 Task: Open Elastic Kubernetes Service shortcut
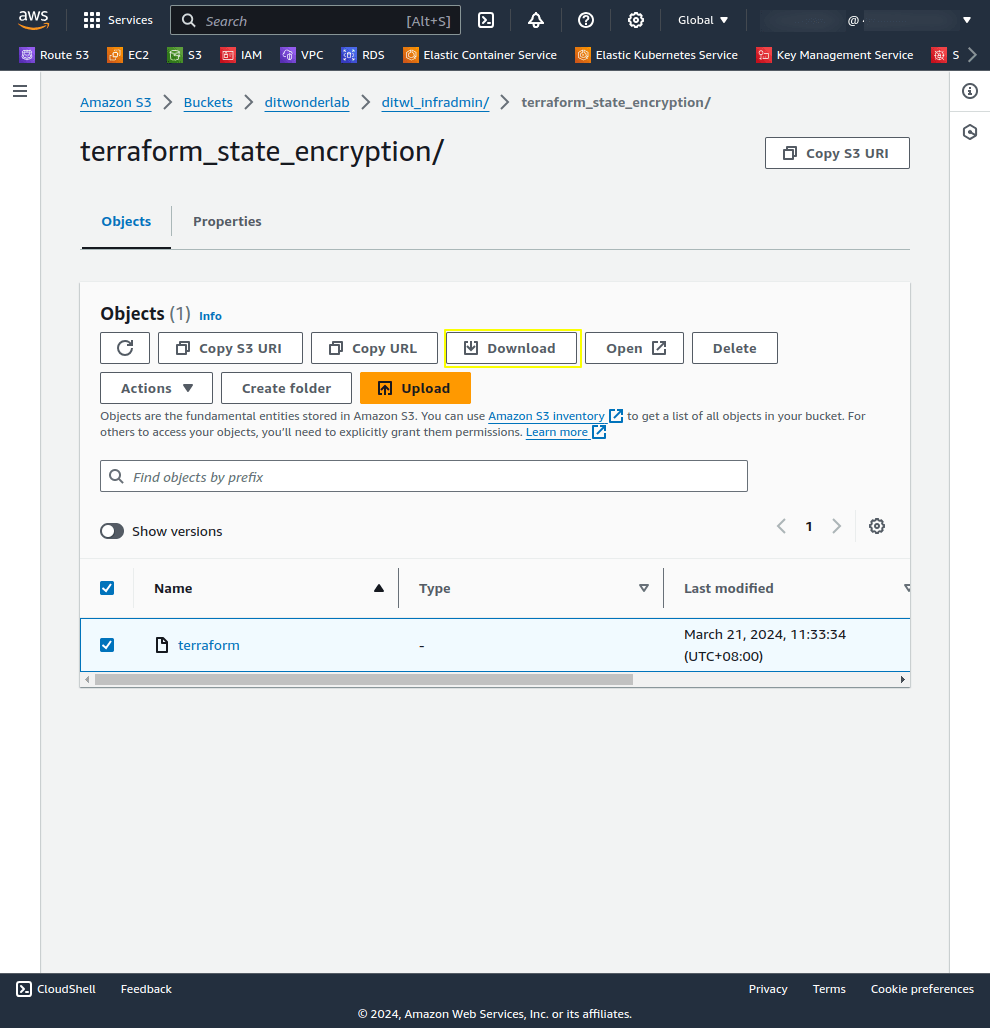656,55
